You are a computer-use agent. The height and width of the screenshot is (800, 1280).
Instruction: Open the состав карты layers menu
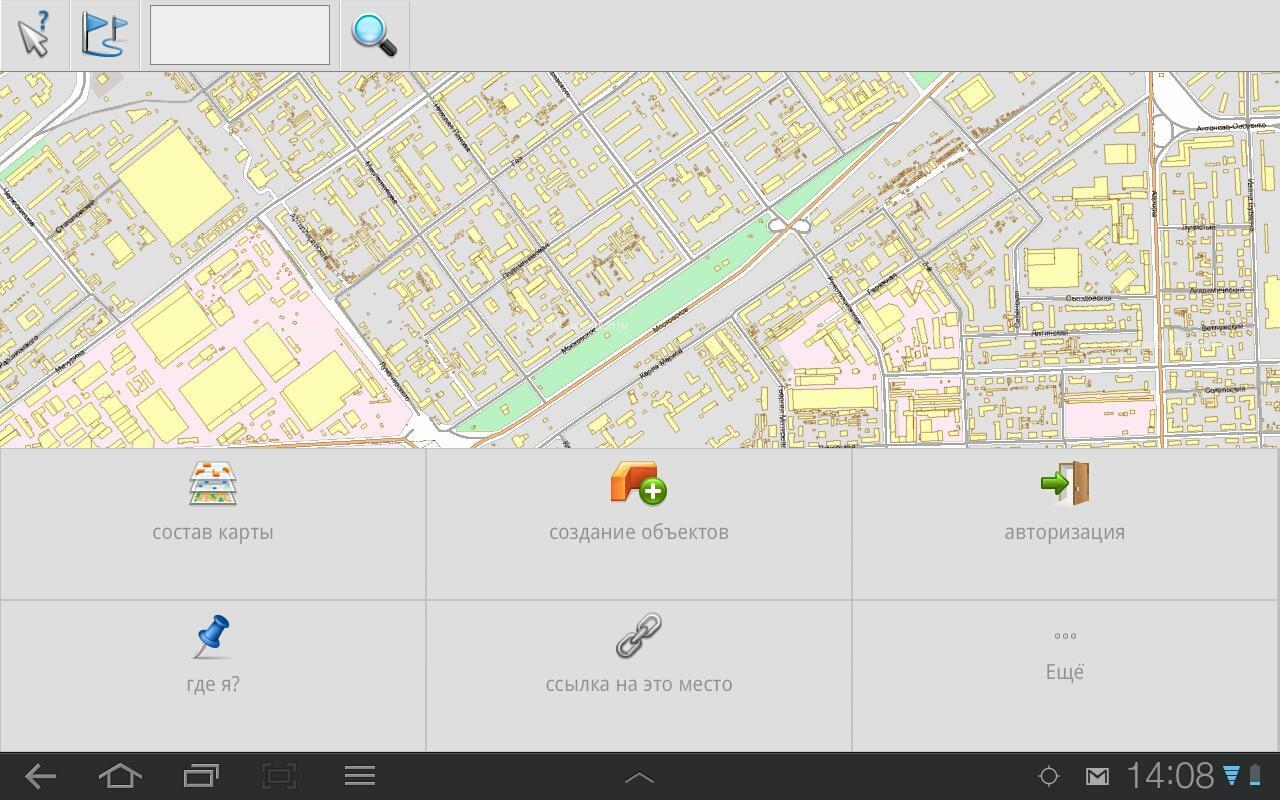coord(213,524)
